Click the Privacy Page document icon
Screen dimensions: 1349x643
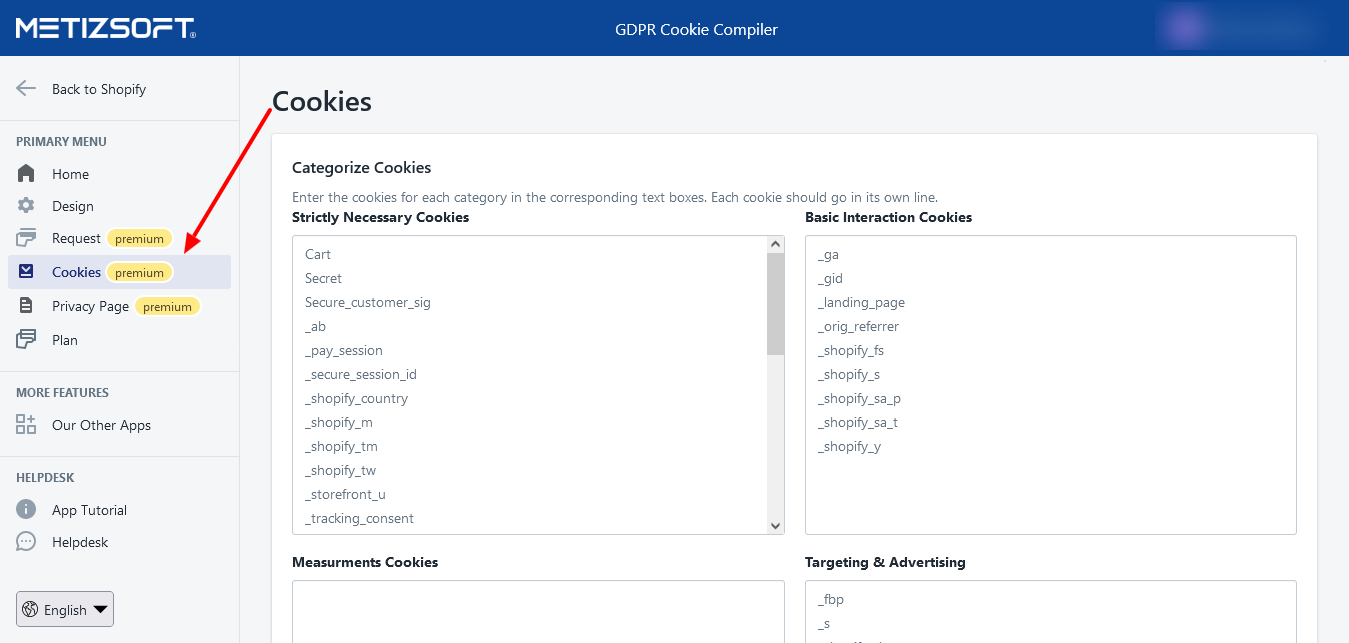[26, 306]
